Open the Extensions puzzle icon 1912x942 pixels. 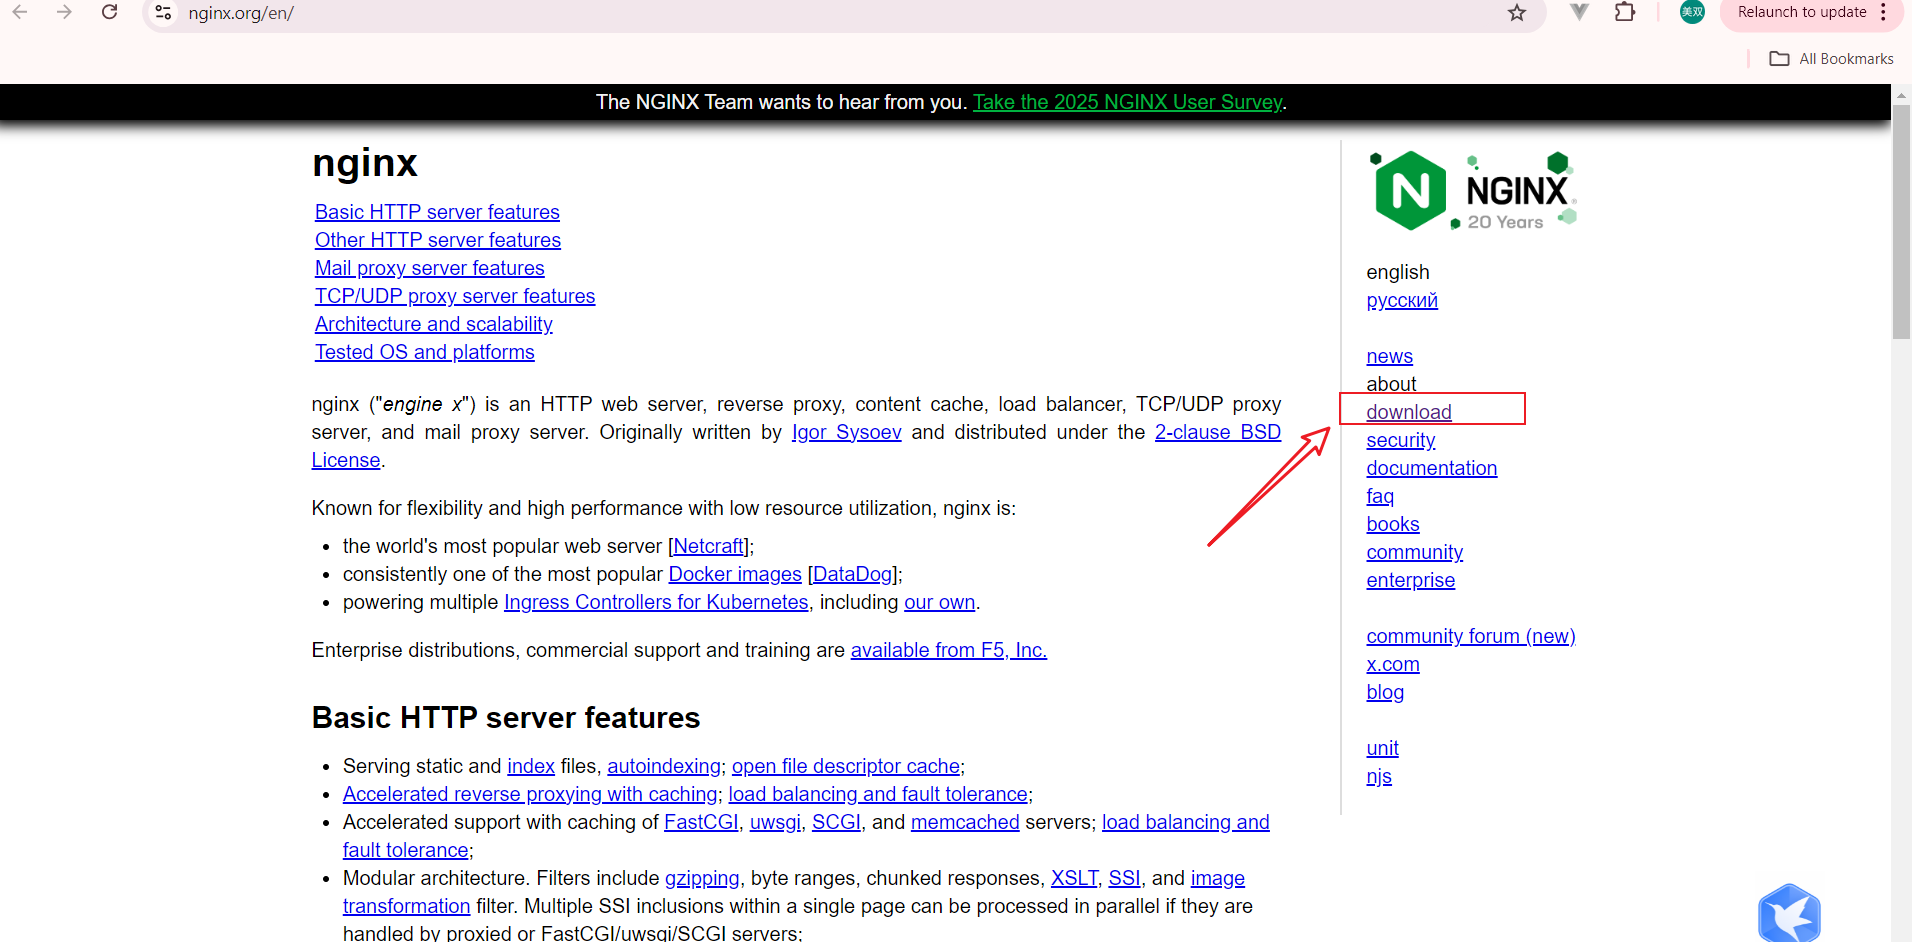tap(1625, 12)
